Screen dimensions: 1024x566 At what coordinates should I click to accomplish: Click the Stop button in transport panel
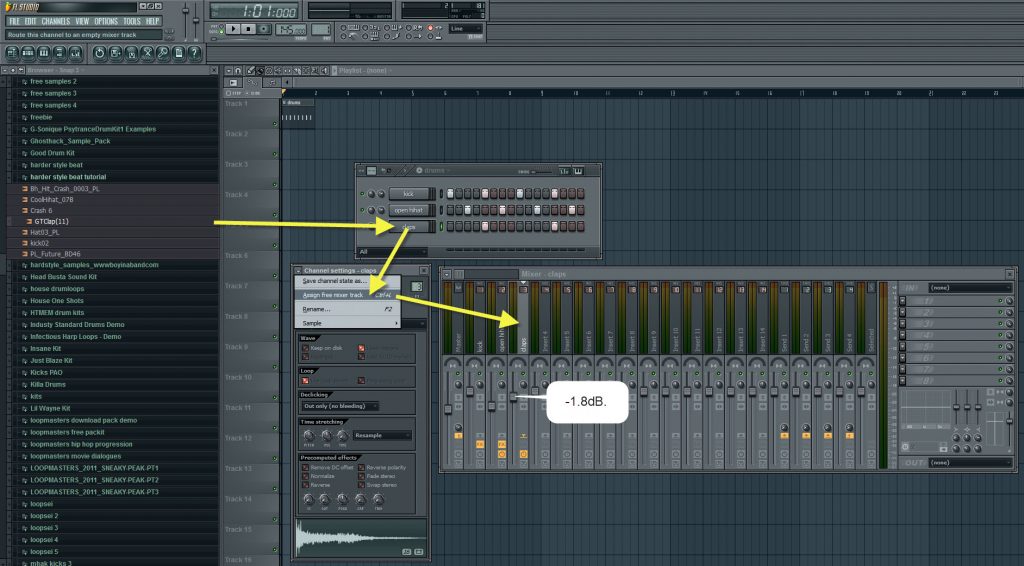(248, 29)
